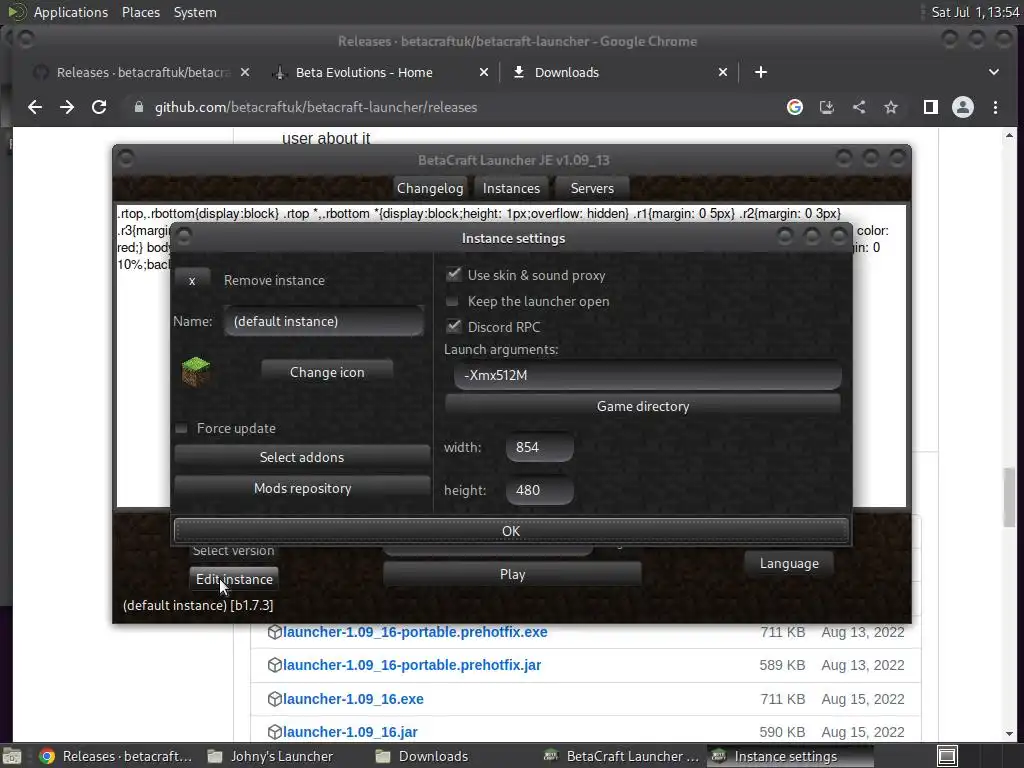Click package icon next to launcher-1.09_16-portable.prehotfix.jar
Viewport: 1024px width, 768px height.
274,665
